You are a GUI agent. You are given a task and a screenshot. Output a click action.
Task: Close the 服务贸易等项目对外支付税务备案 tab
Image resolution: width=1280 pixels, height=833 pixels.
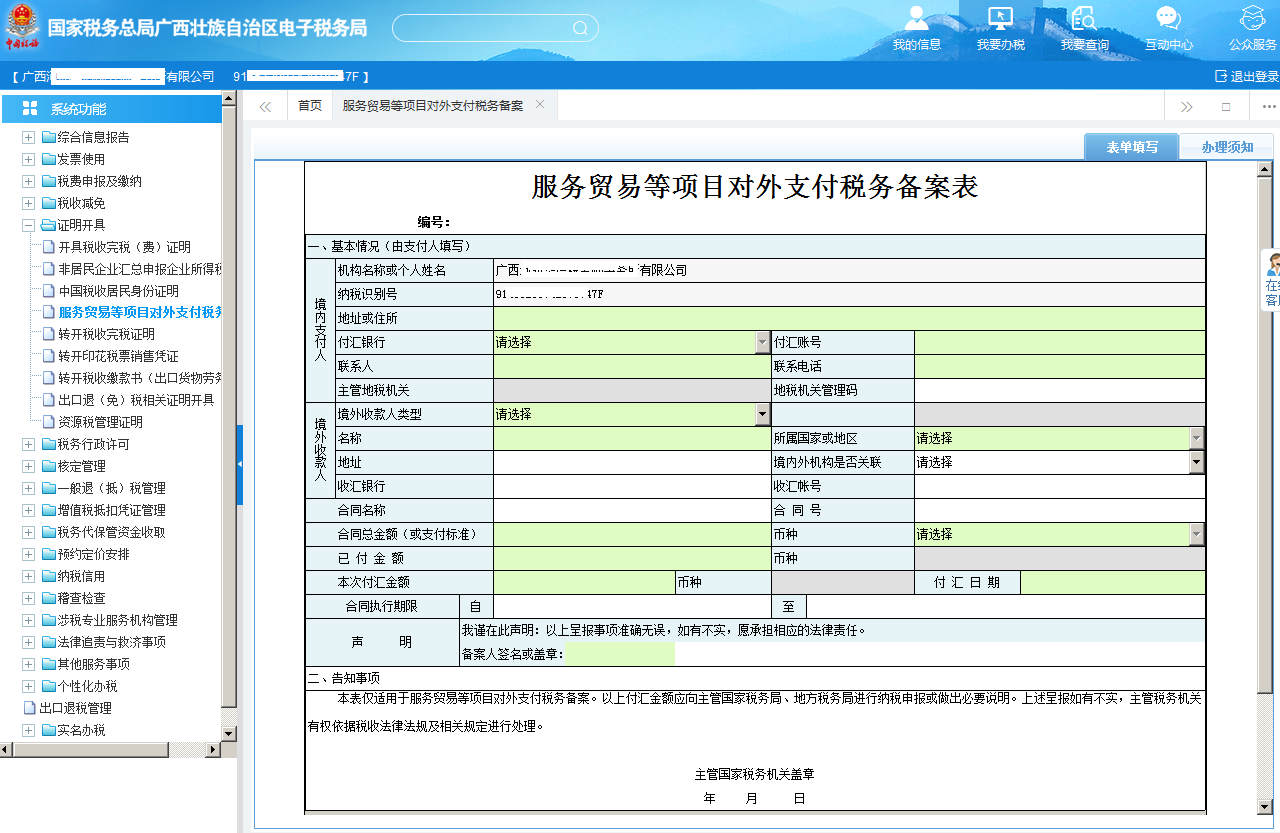(540, 104)
